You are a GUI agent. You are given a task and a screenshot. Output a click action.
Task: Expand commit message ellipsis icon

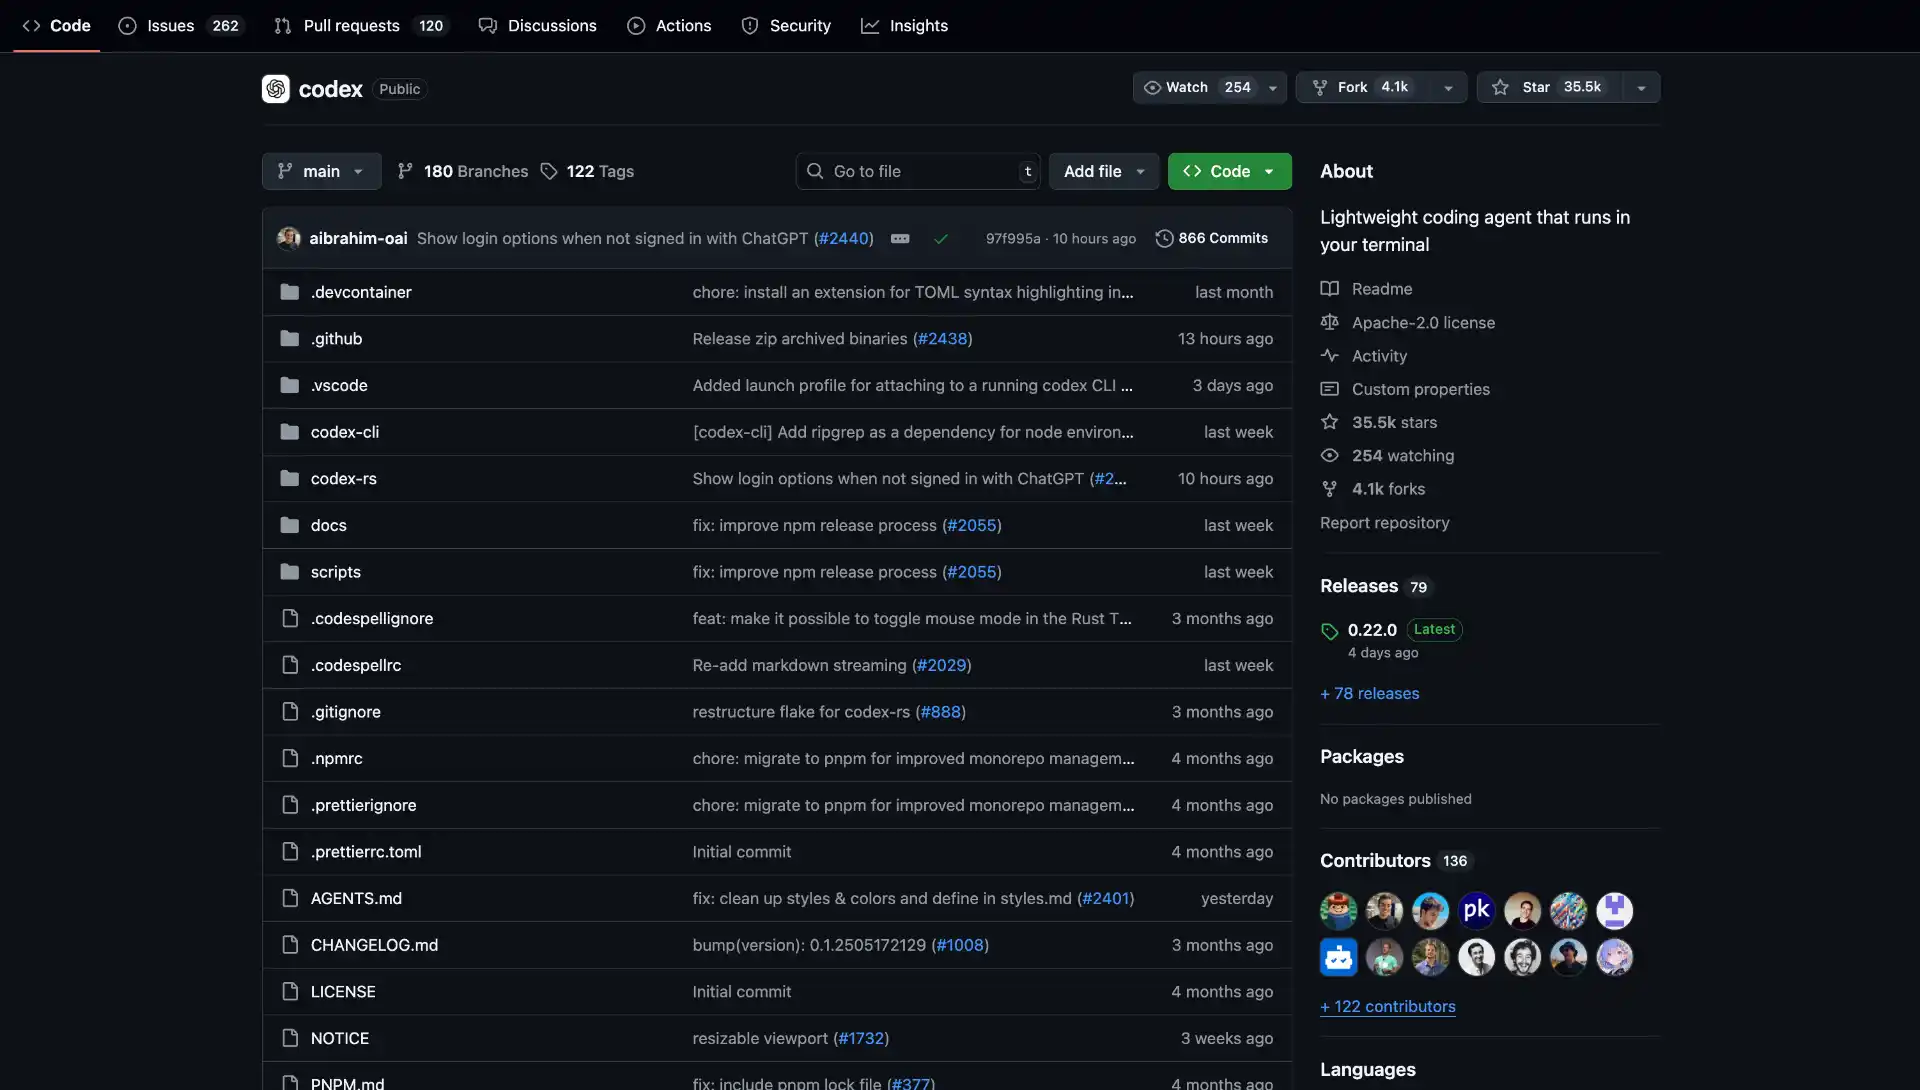[900, 238]
